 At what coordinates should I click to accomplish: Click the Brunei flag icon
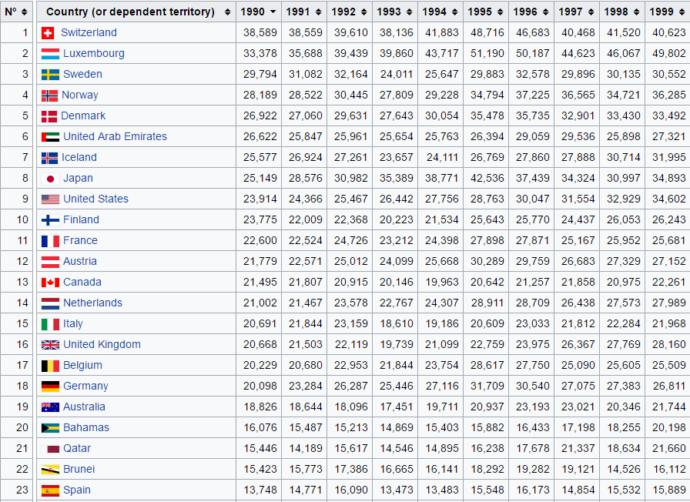pyautogui.click(x=50, y=470)
